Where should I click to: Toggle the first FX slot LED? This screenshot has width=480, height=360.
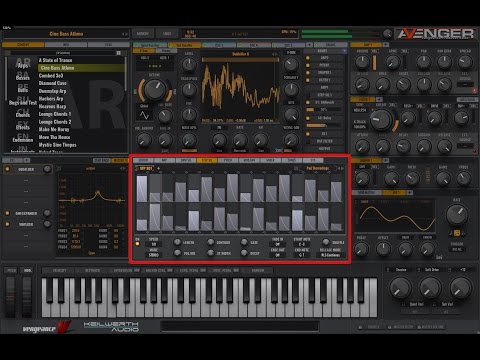7,169
